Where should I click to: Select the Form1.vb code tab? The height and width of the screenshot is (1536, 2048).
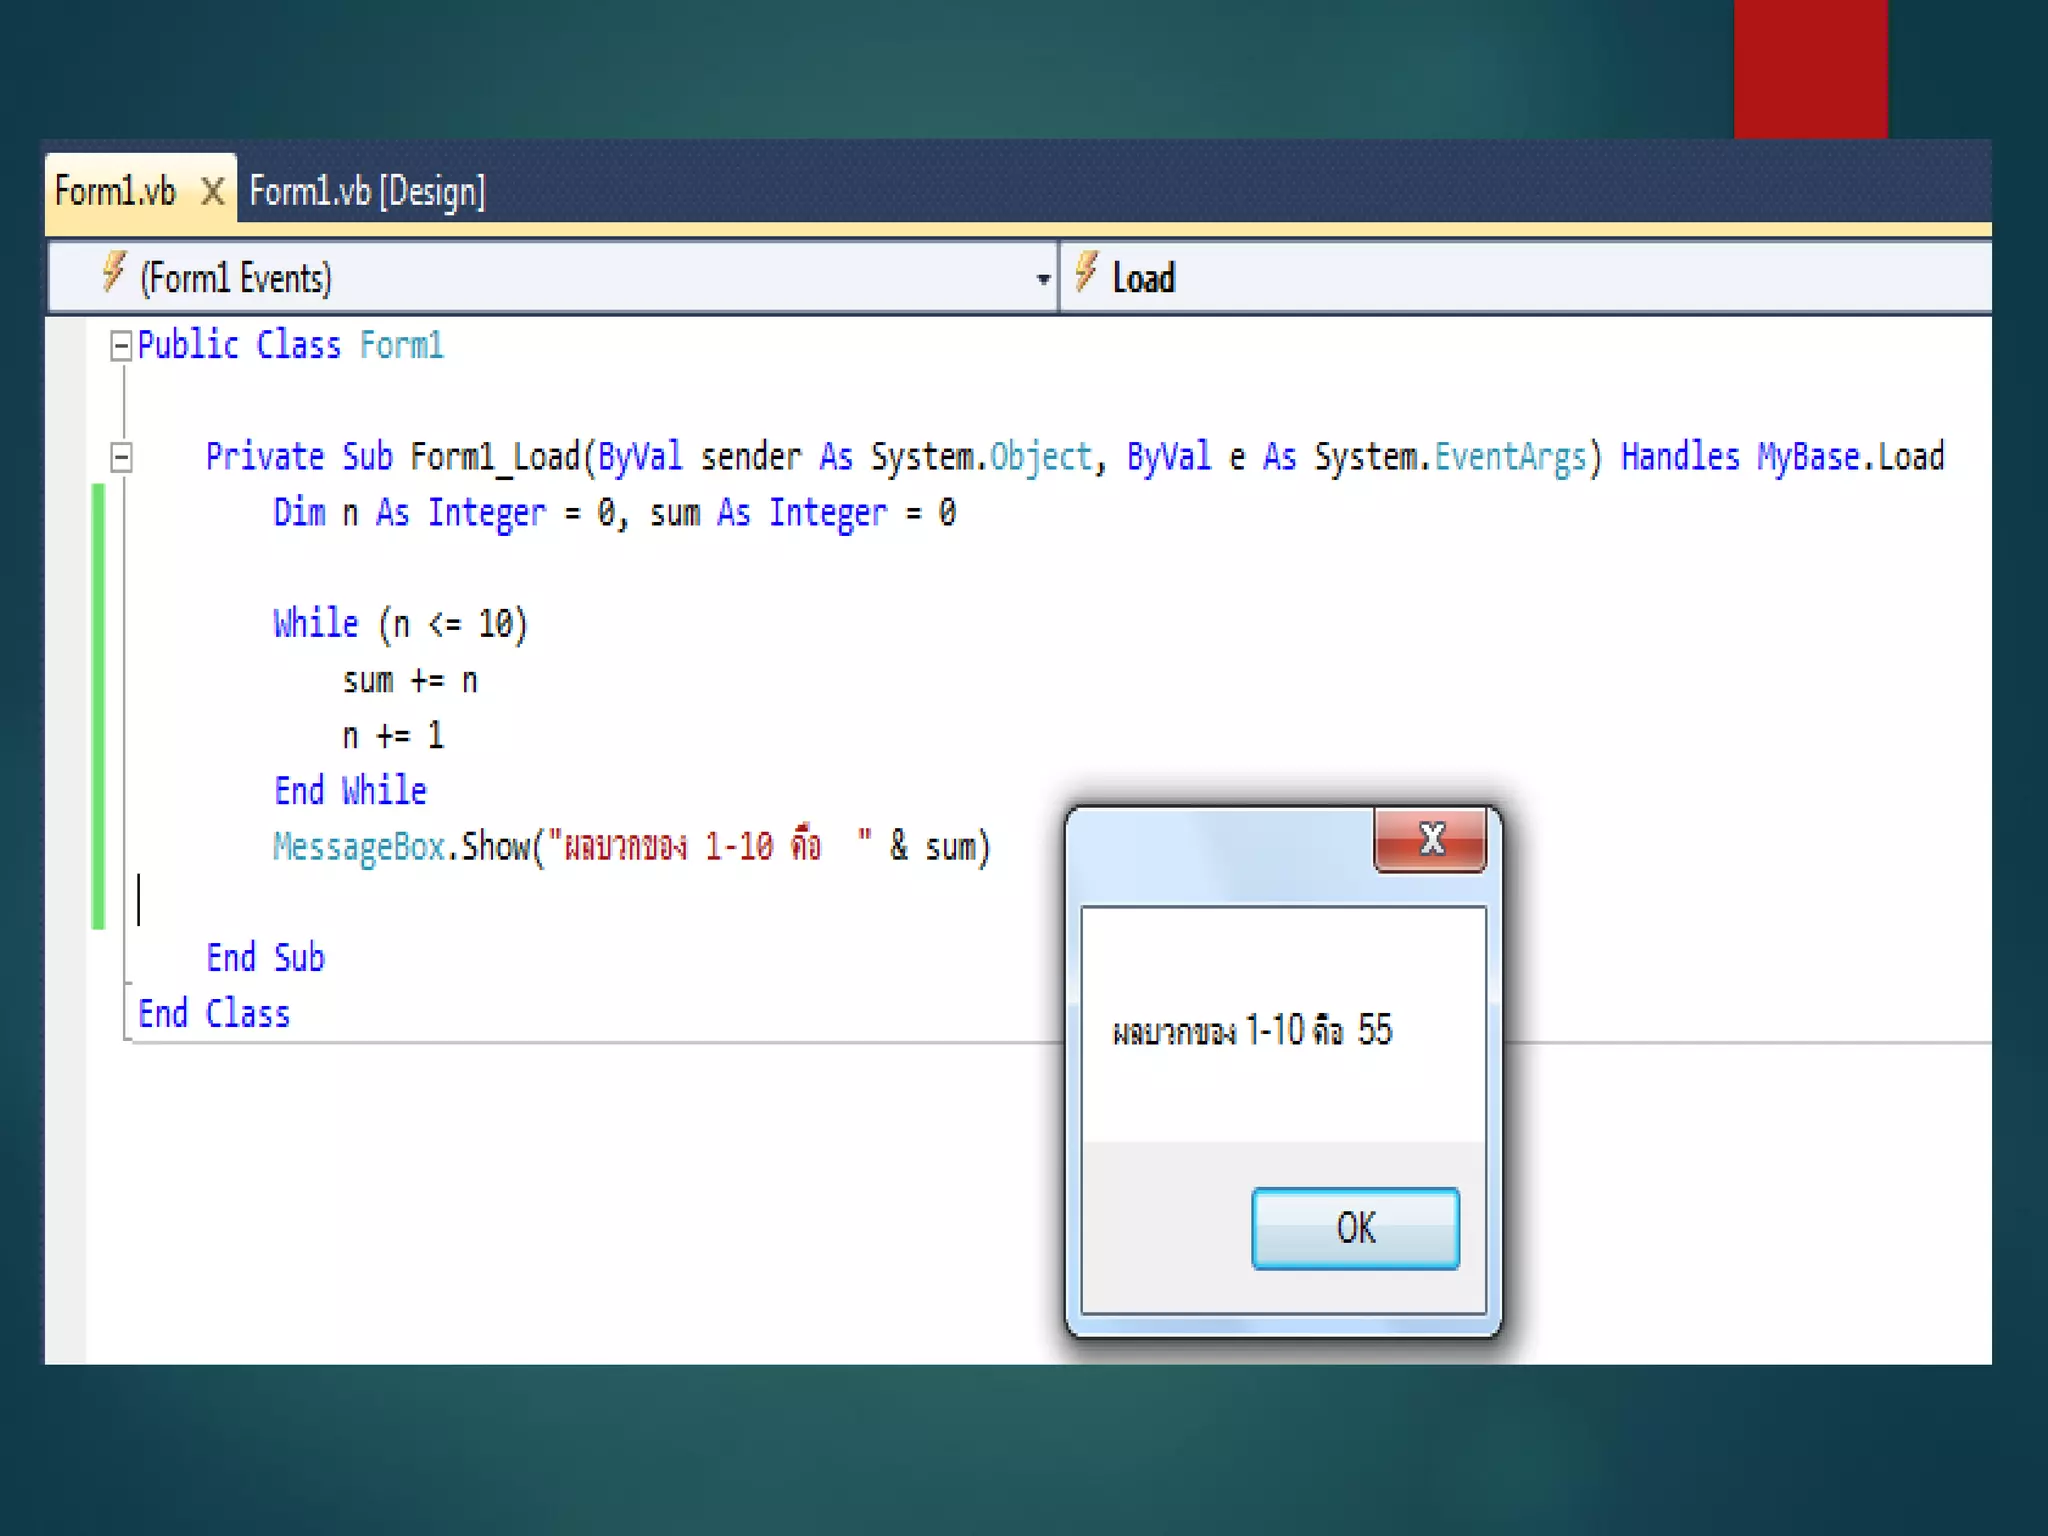pyautogui.click(x=115, y=190)
